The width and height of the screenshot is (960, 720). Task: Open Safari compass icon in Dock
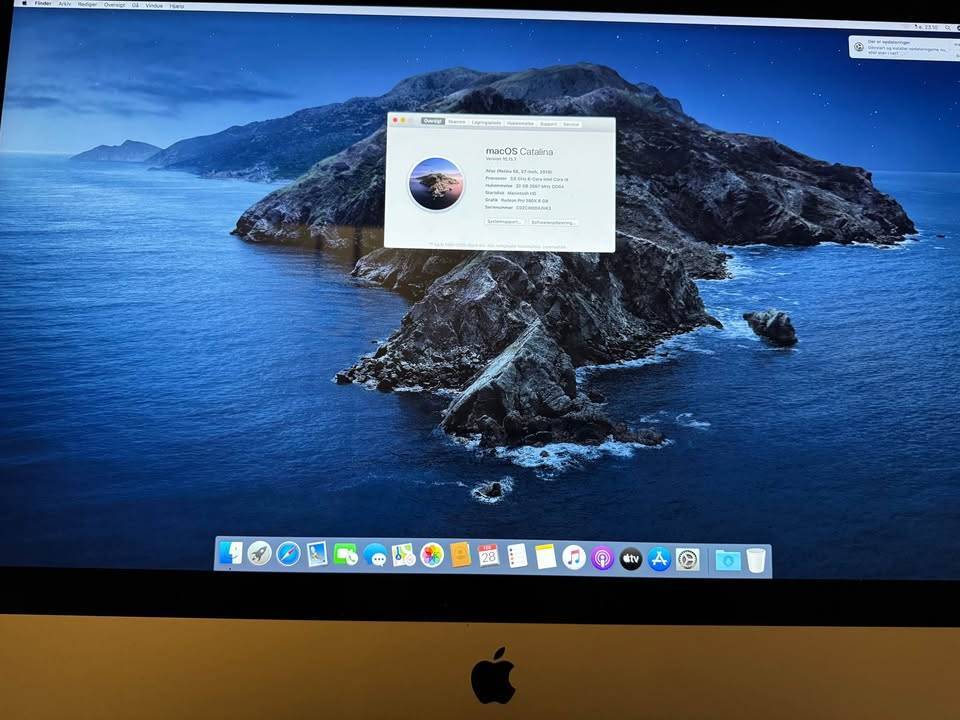click(x=288, y=554)
